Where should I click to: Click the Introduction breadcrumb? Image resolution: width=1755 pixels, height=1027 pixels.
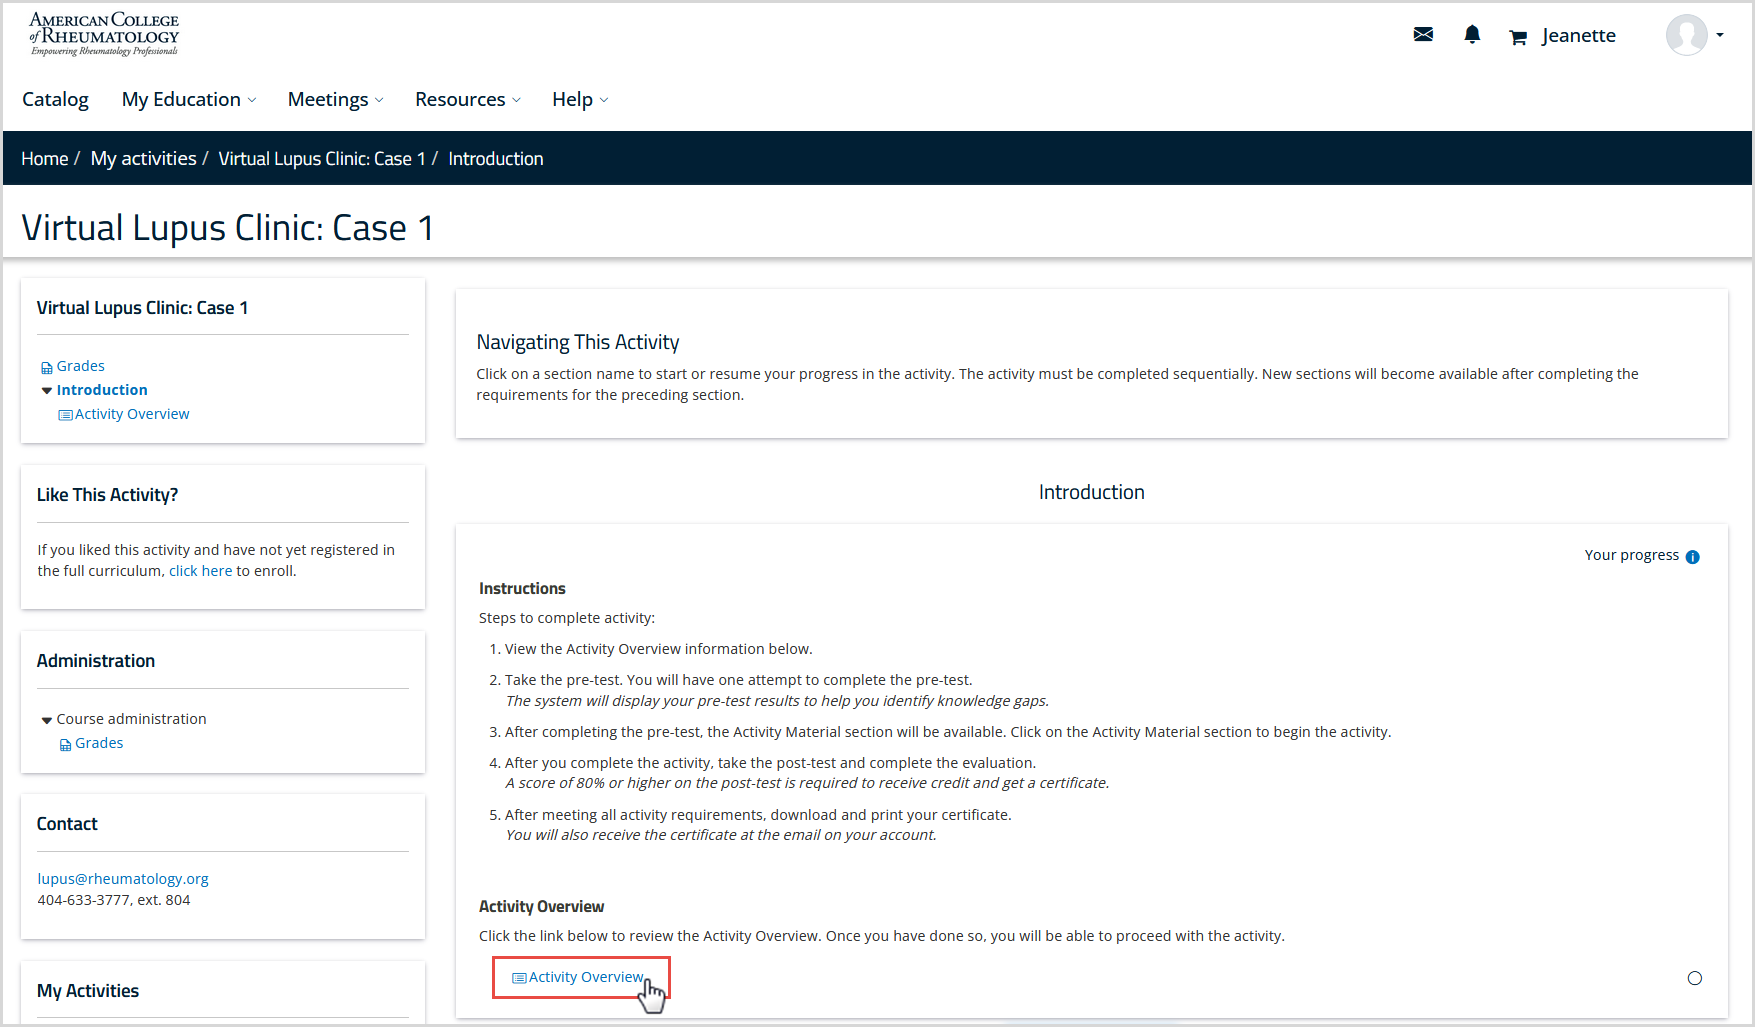pos(496,159)
